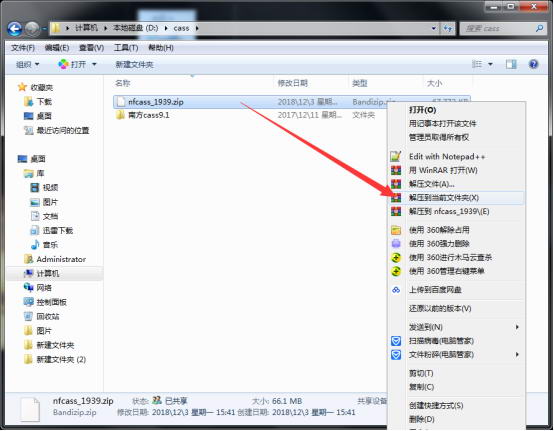Choose 复制(C) in context menu
This screenshot has height=431, width=554.
(421, 387)
